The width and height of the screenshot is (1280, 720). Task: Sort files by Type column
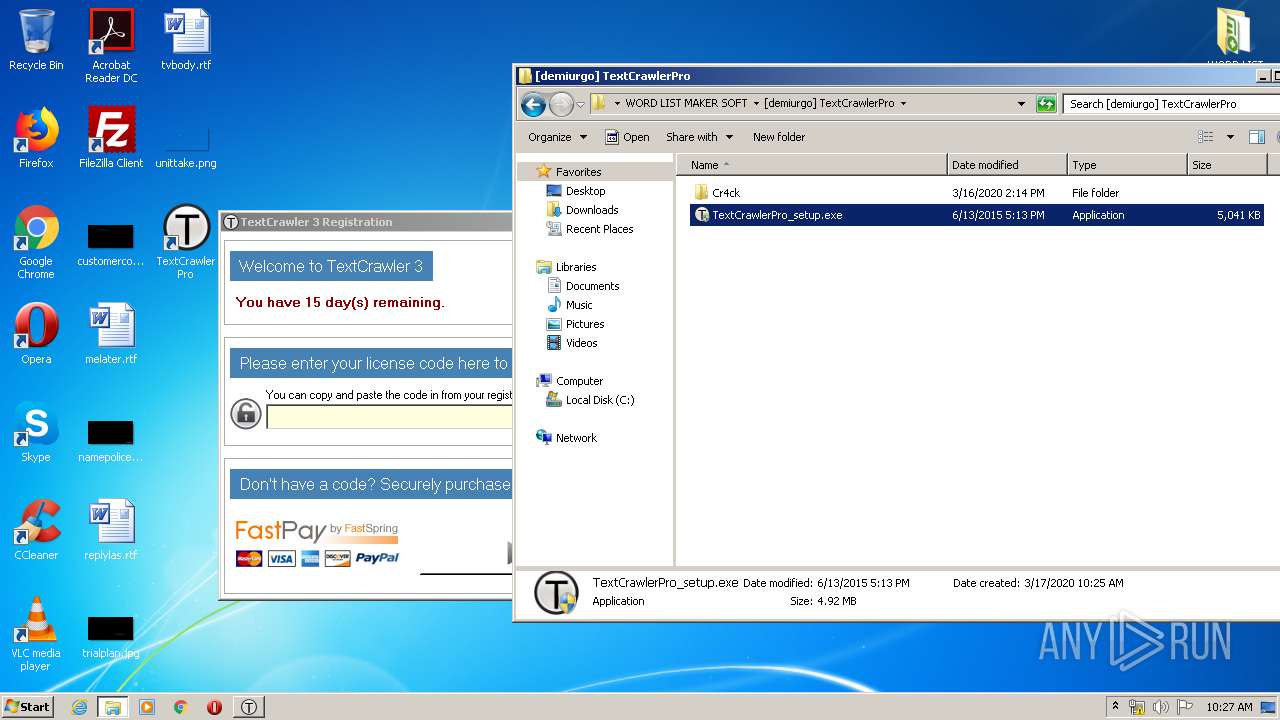click(x=1127, y=165)
